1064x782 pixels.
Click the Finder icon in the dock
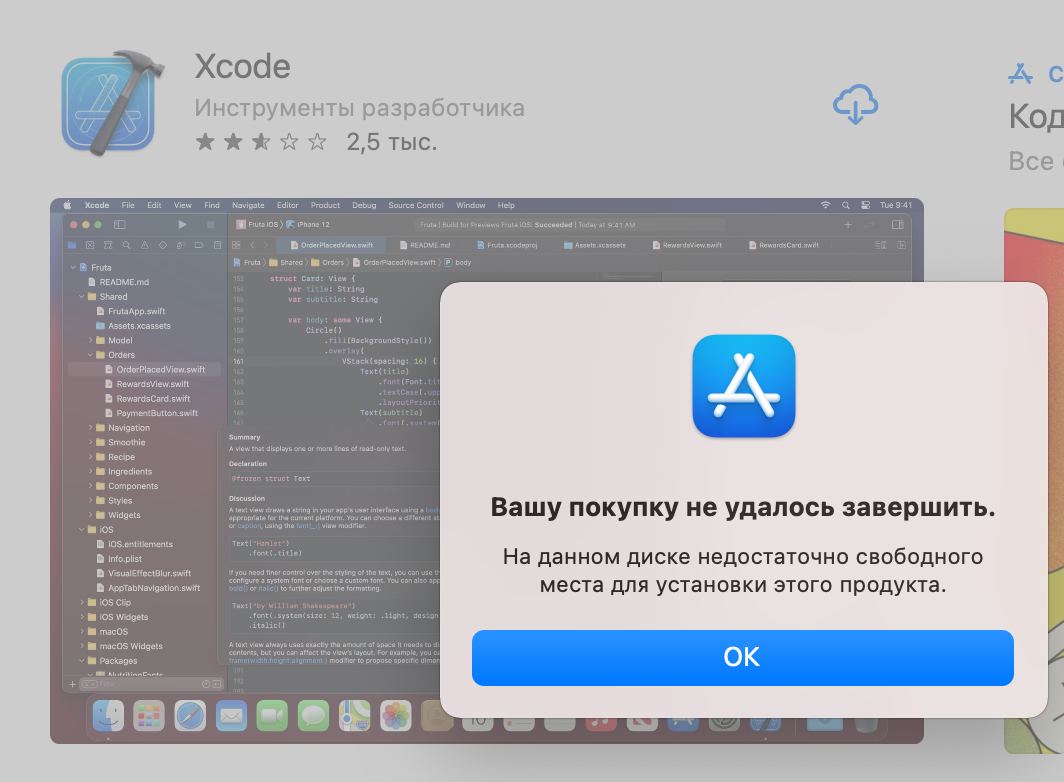[109, 715]
